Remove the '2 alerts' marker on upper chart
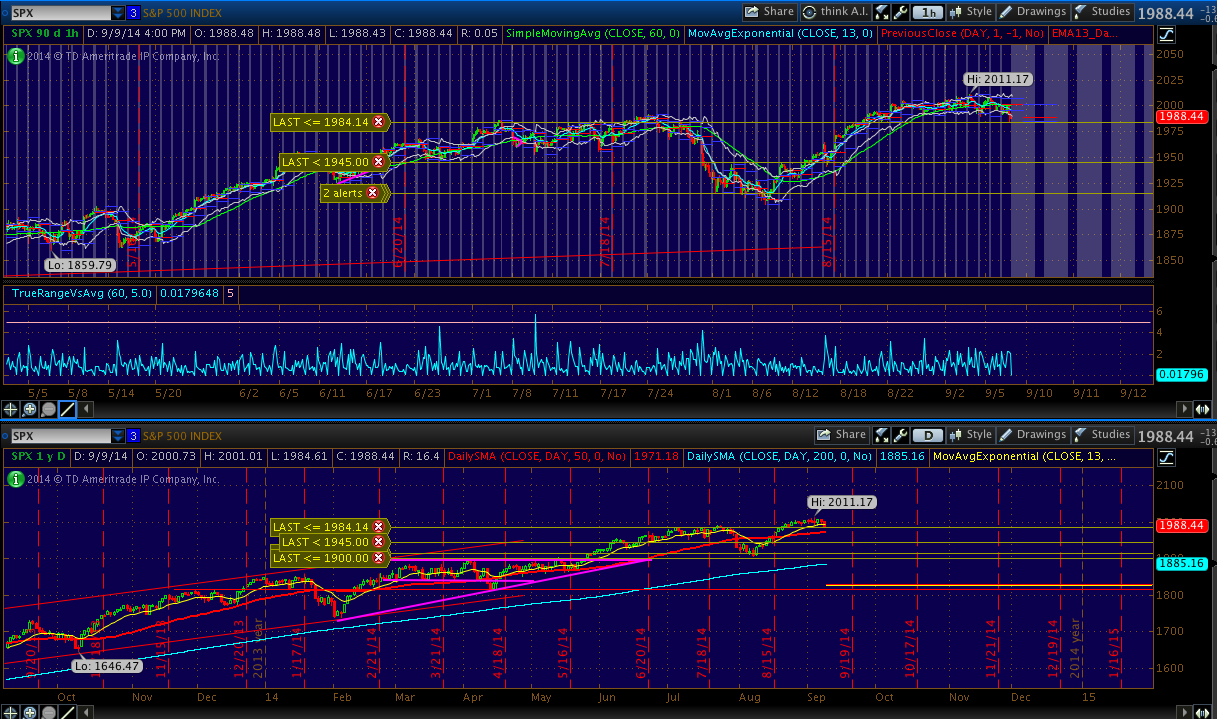This screenshot has width=1217, height=719. point(372,193)
